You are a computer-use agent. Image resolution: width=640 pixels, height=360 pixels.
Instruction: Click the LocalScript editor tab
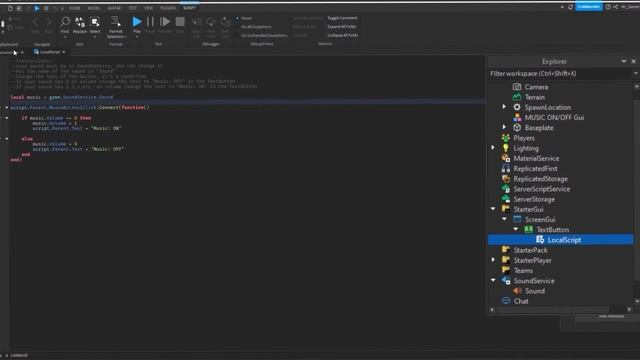tap(50, 52)
